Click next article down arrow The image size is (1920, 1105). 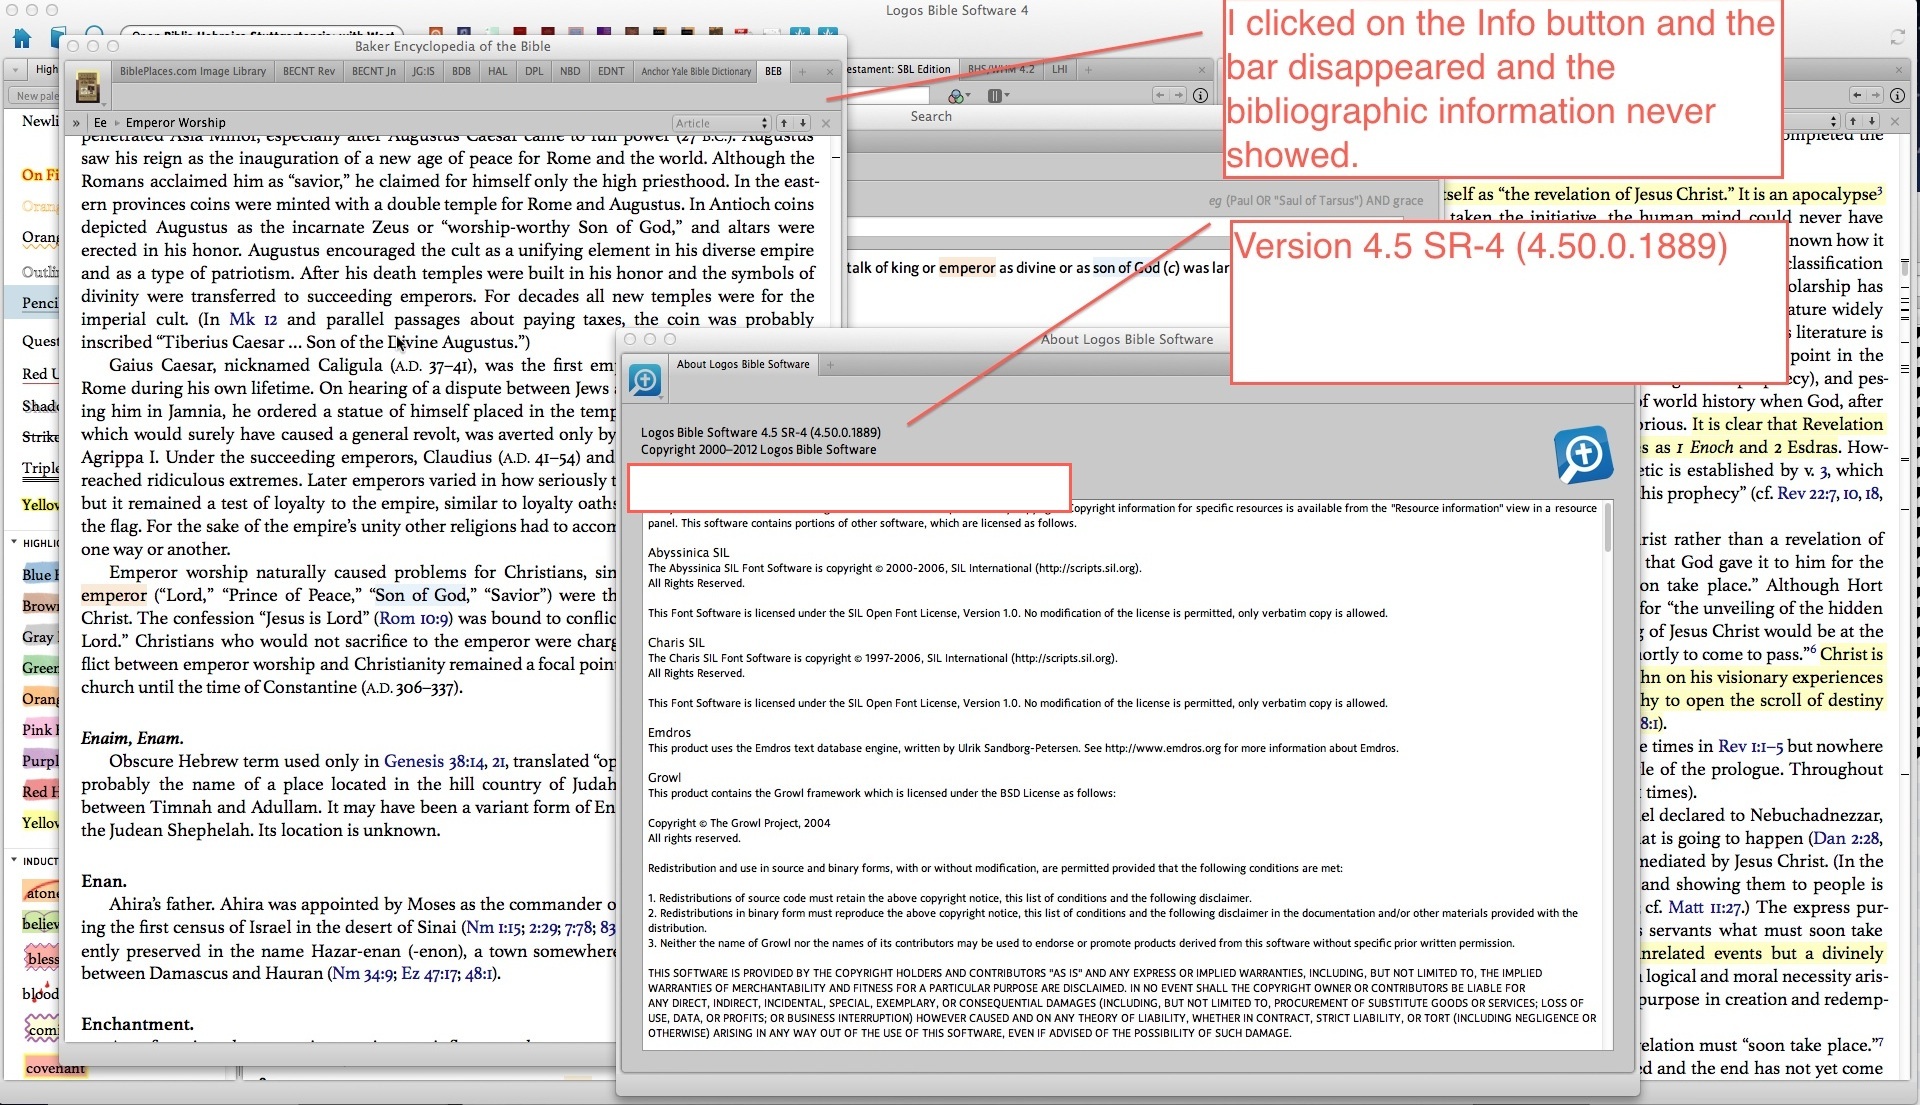point(803,123)
